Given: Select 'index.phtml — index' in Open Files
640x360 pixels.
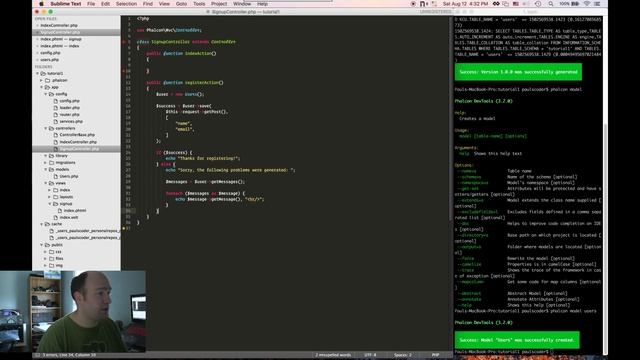Looking at the screenshot, I should tap(60, 46).
